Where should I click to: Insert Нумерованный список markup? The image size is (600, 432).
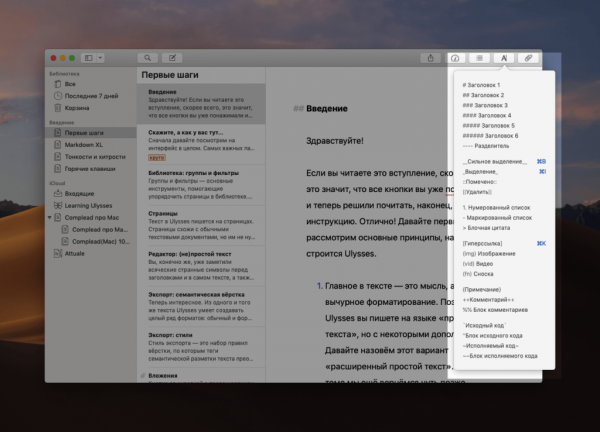click(x=496, y=207)
